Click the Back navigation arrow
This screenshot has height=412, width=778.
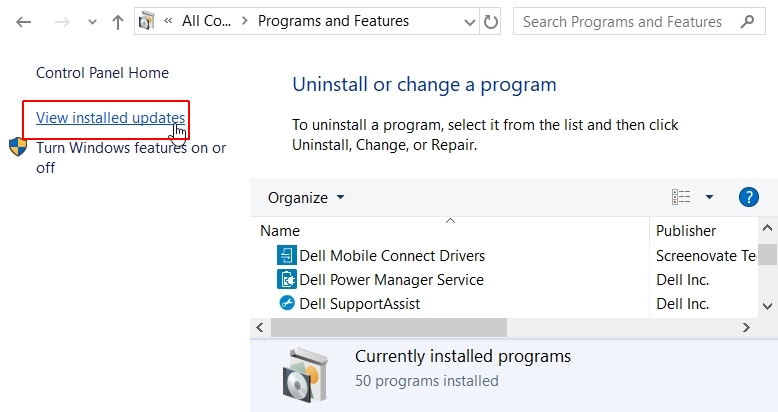point(23,22)
